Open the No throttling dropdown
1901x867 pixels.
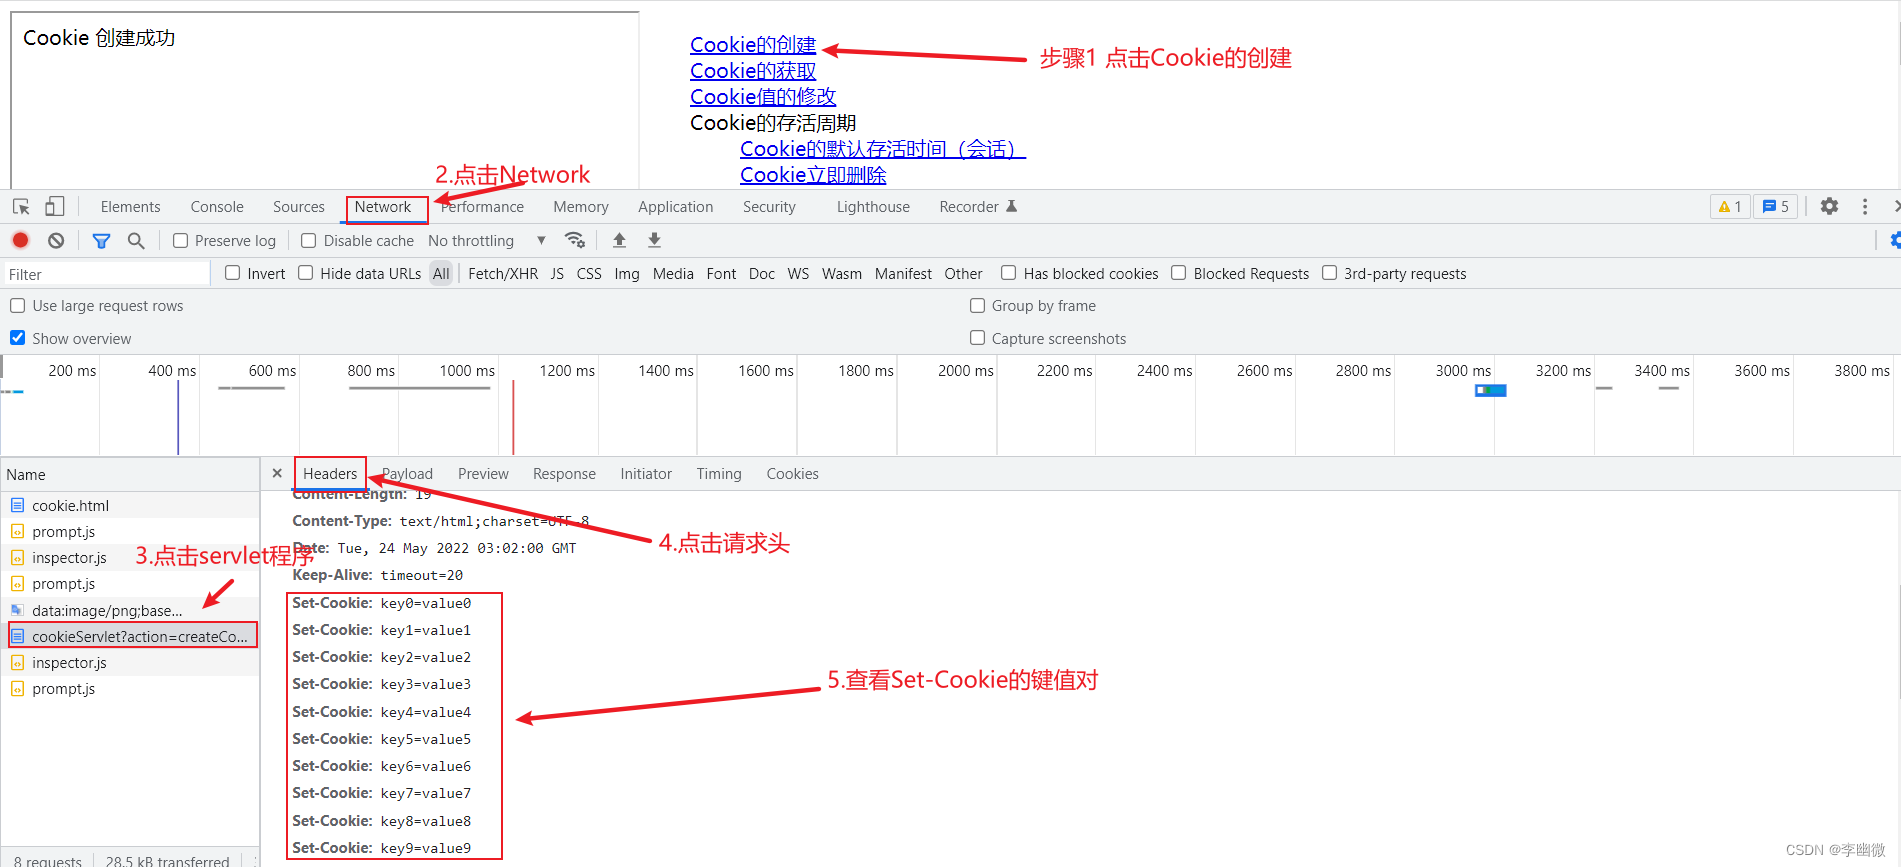tap(487, 240)
